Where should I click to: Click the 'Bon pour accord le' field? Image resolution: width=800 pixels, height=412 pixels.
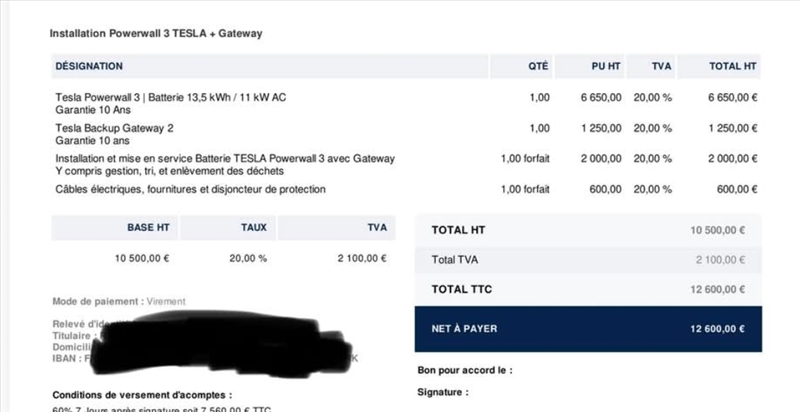(465, 370)
